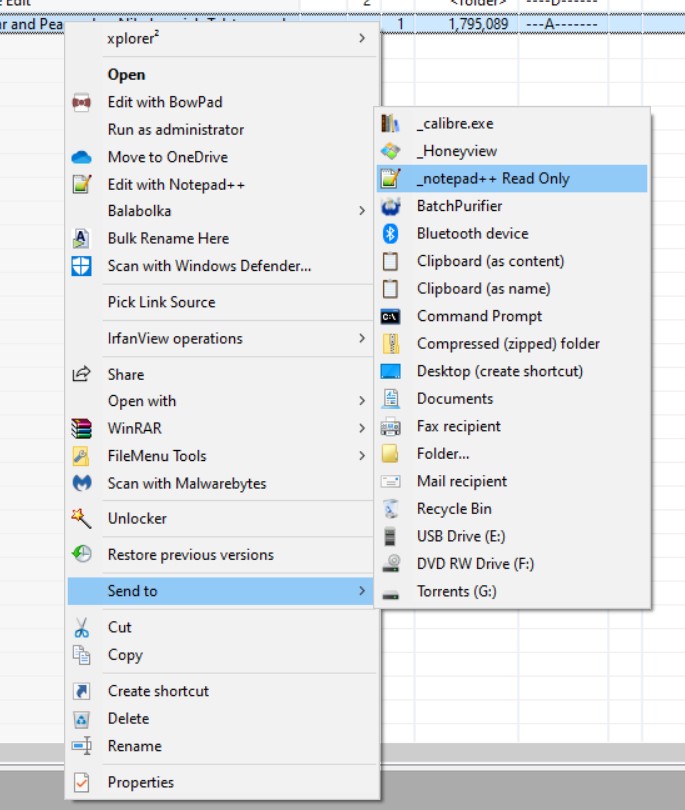Image resolution: width=685 pixels, height=810 pixels.
Task: Click the file size value 1,795,089
Action: pos(478,24)
